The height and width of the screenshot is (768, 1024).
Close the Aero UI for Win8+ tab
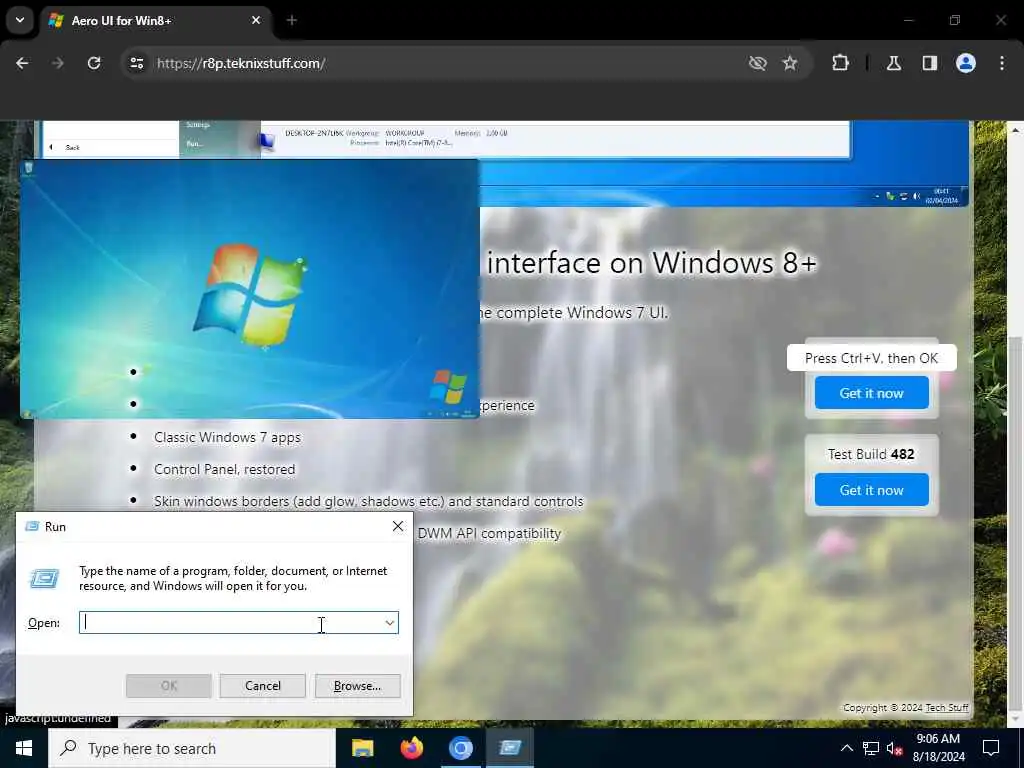pyautogui.click(x=256, y=20)
